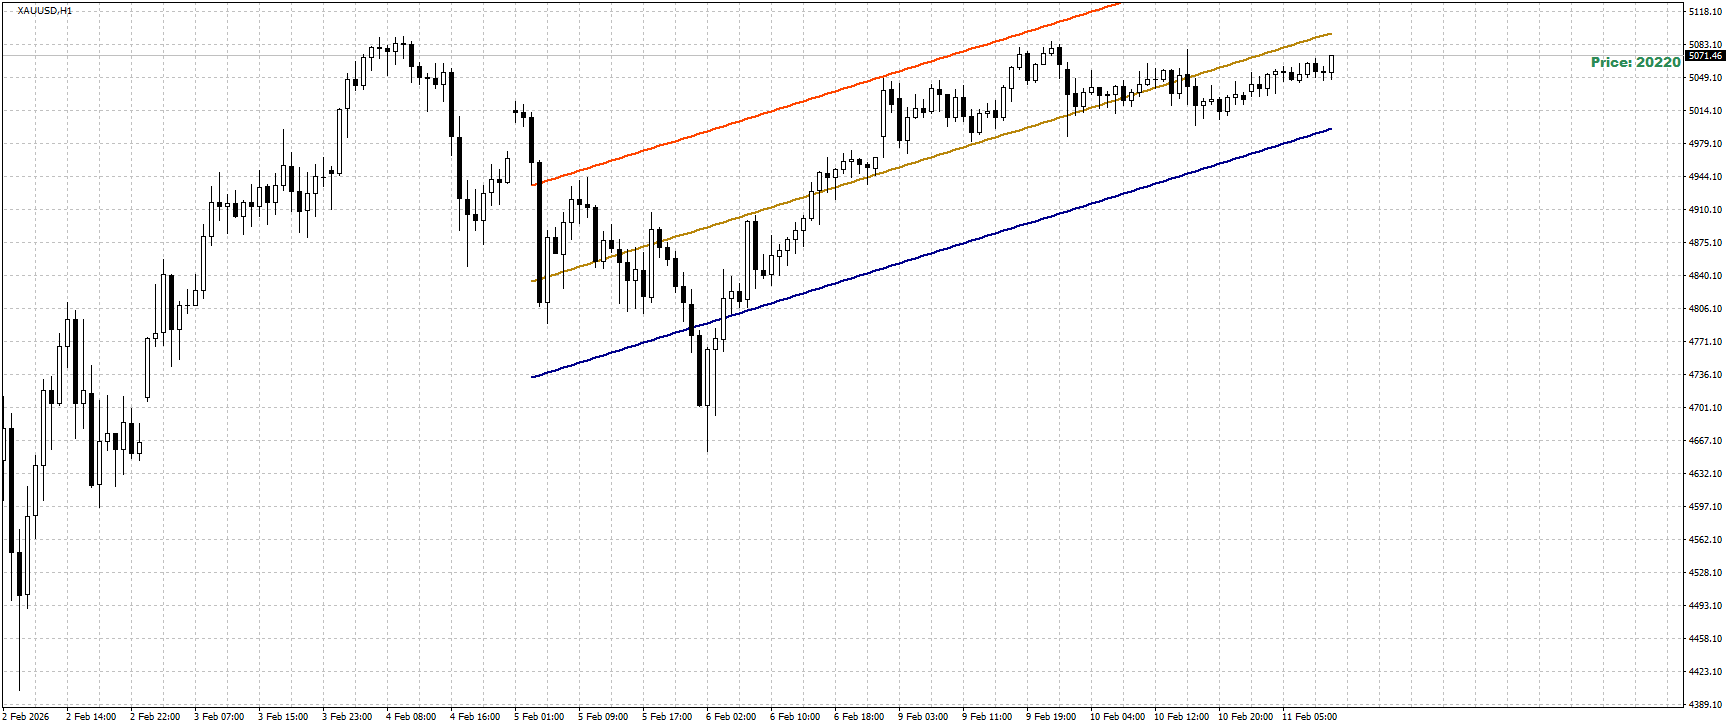Click the 4944.10 price axis label

[1704, 177]
